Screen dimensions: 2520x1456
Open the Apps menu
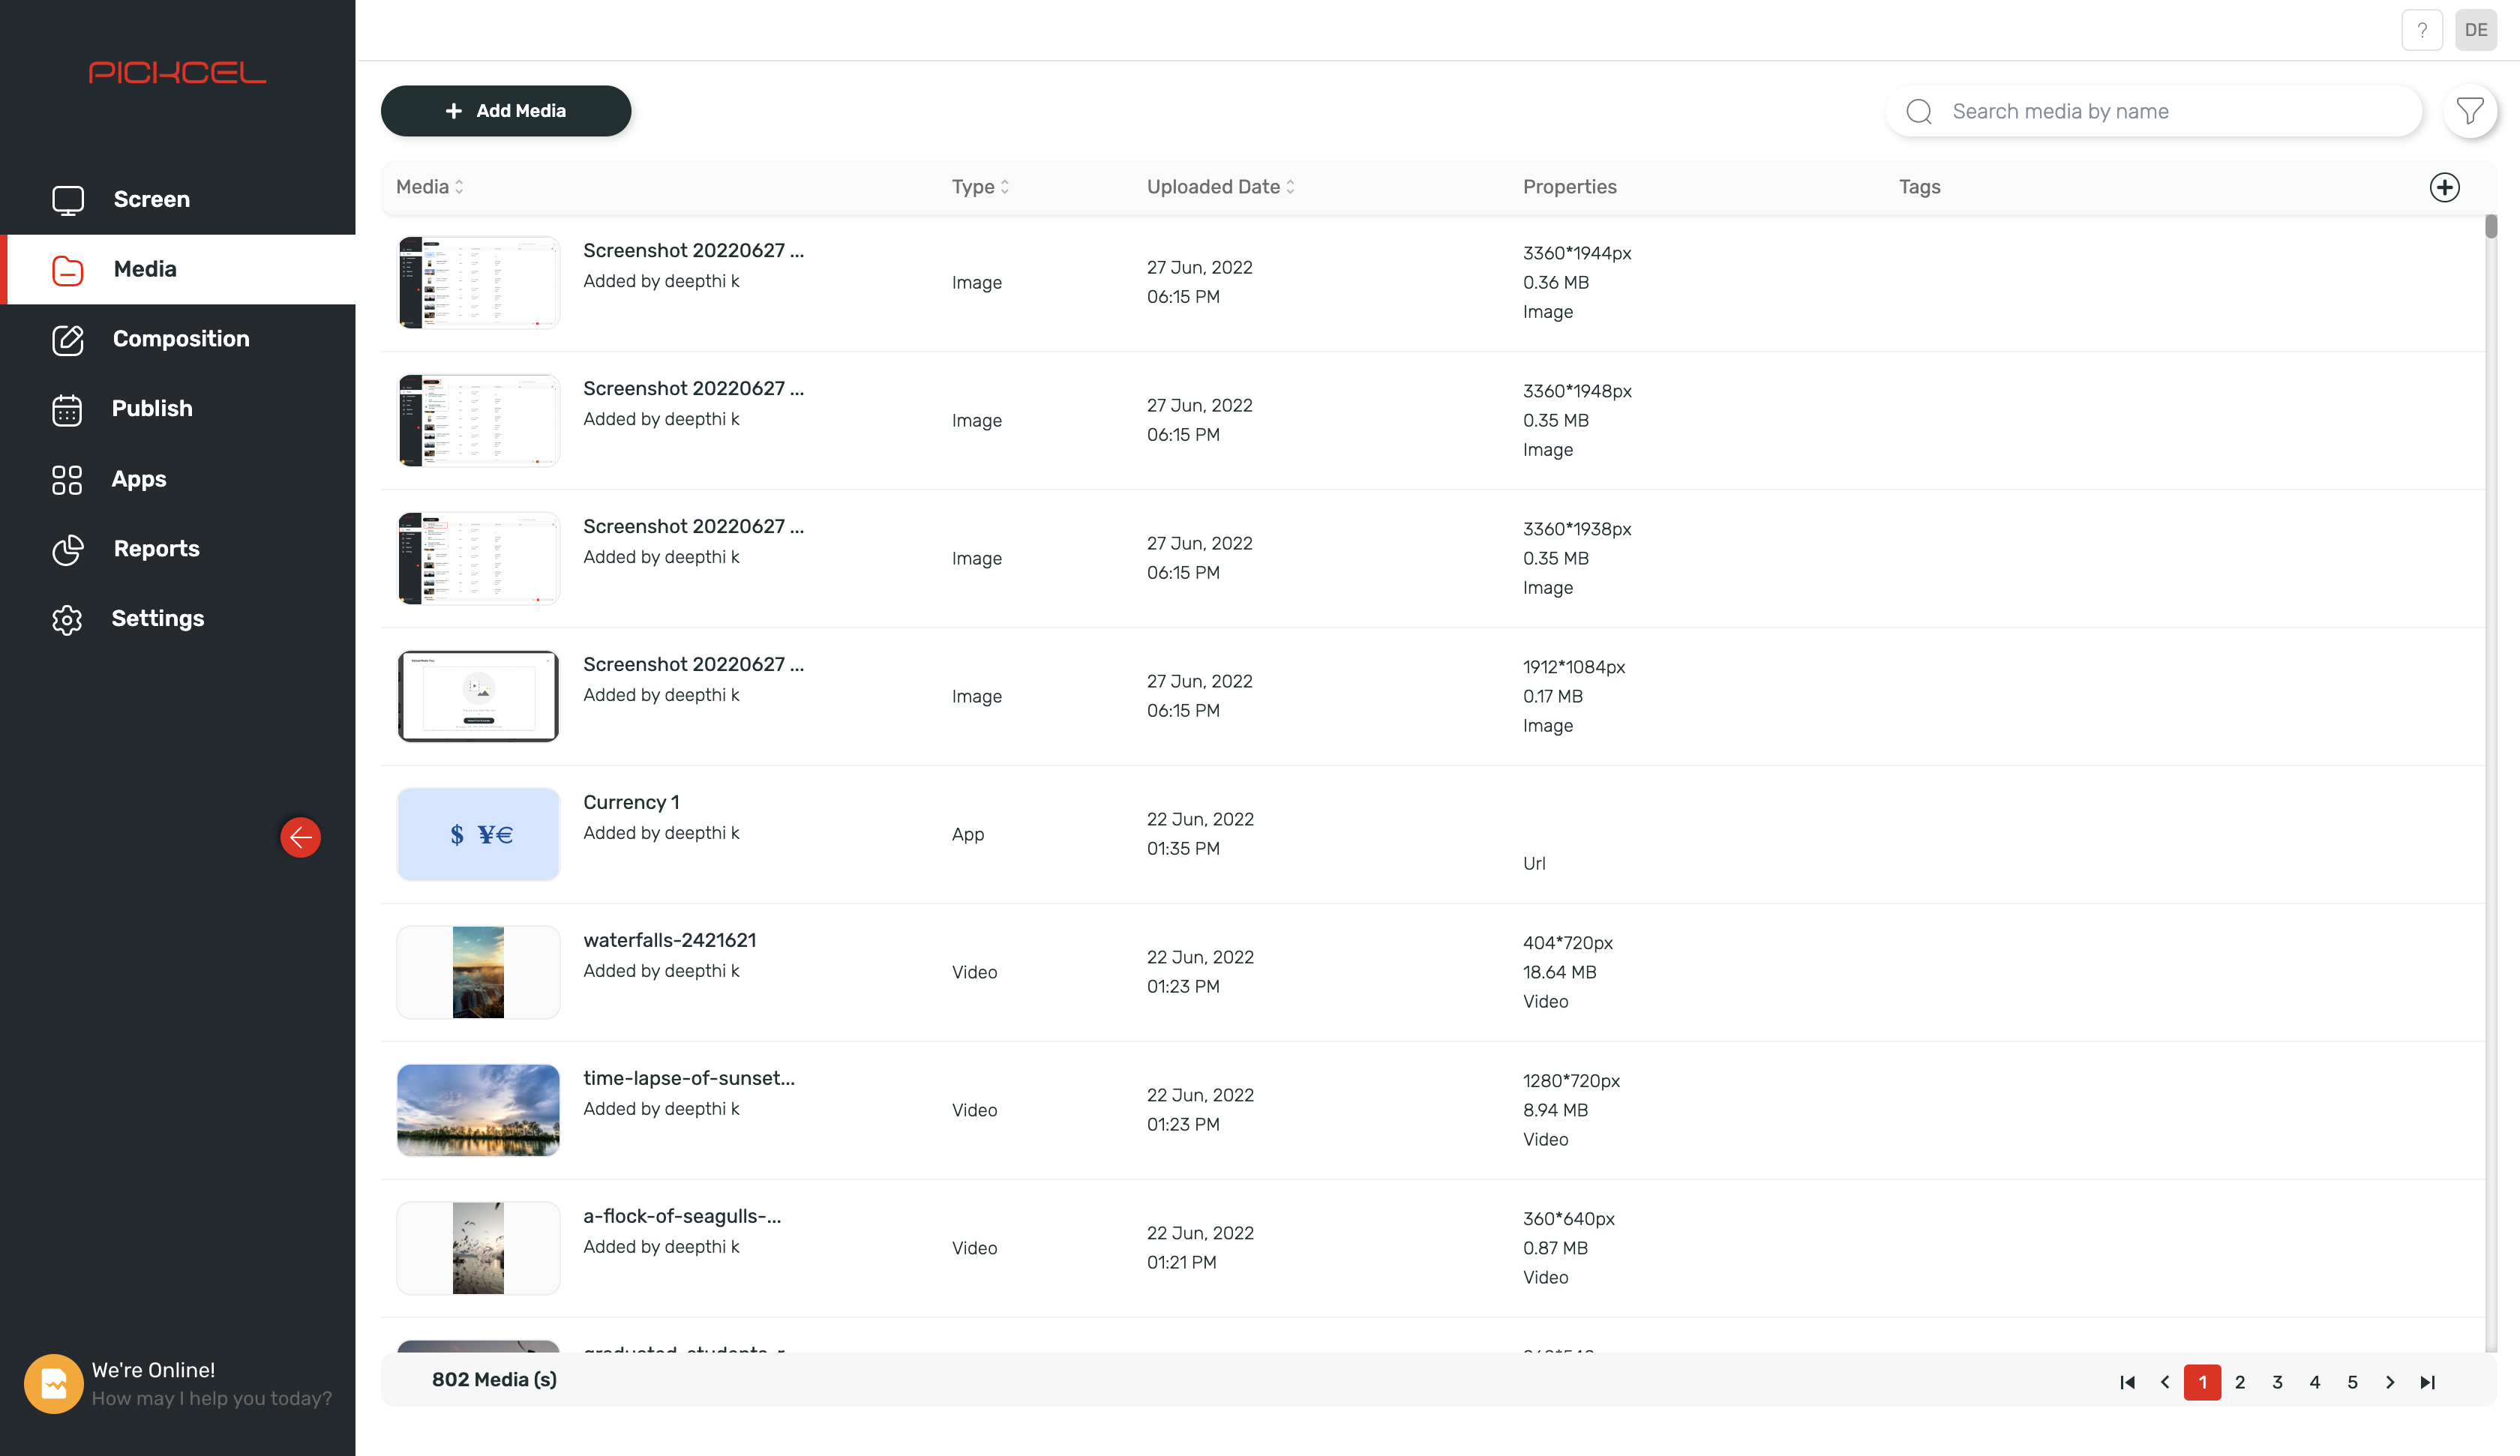point(178,479)
